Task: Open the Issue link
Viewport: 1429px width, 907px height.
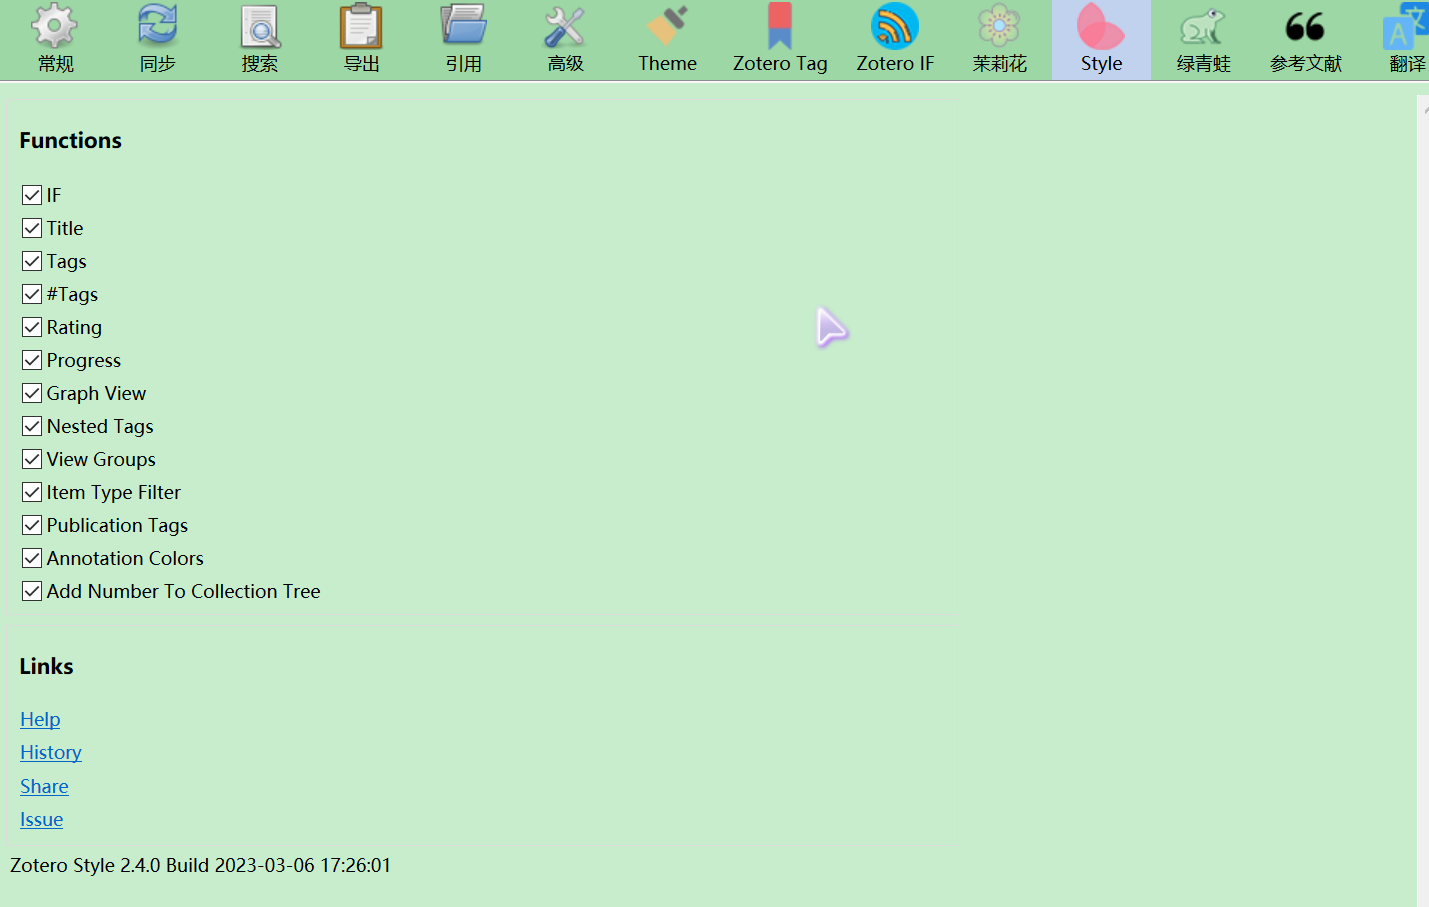Action: click(41, 819)
